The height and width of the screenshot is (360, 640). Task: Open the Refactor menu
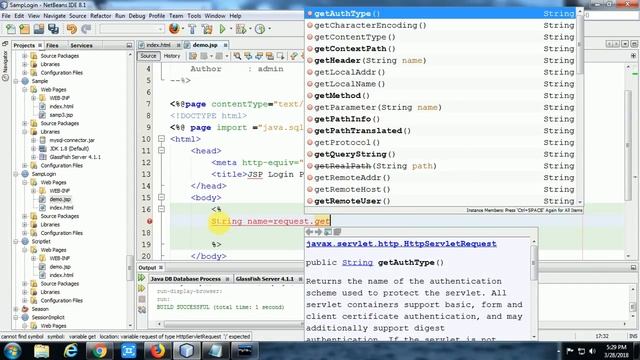coord(100,16)
